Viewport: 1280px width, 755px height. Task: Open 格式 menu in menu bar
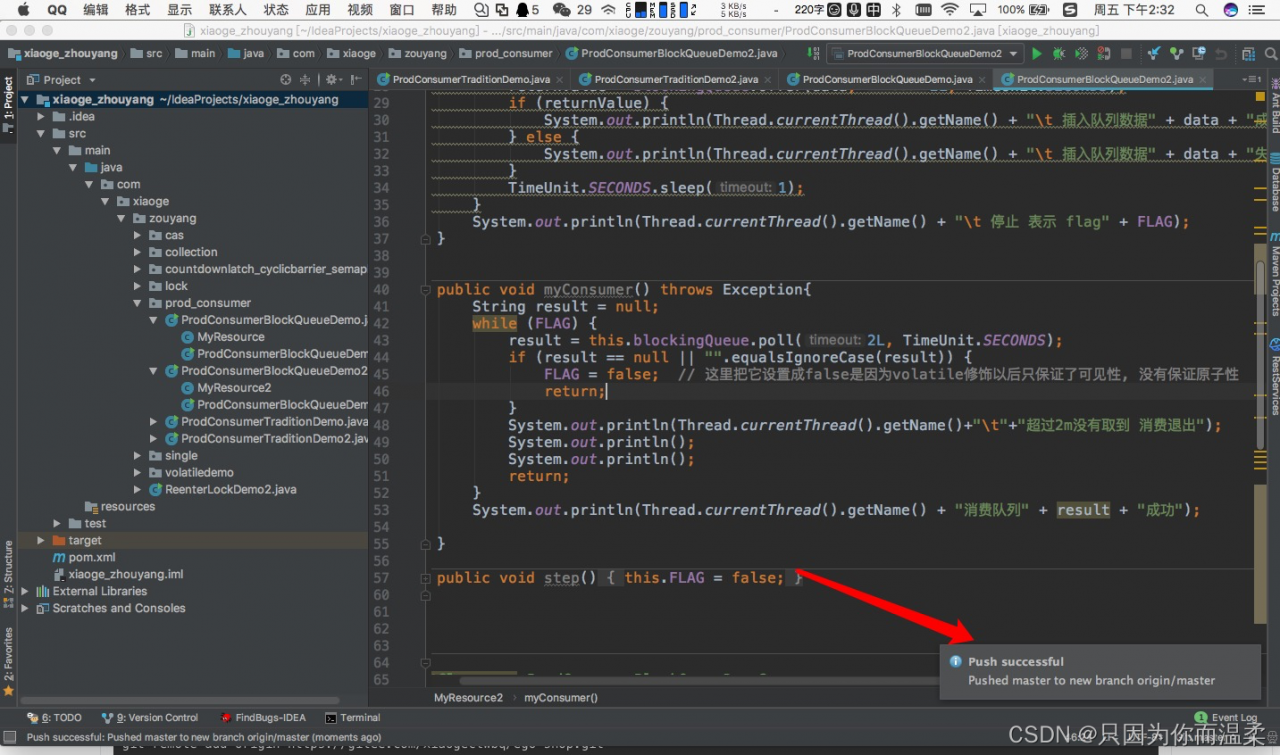click(137, 10)
